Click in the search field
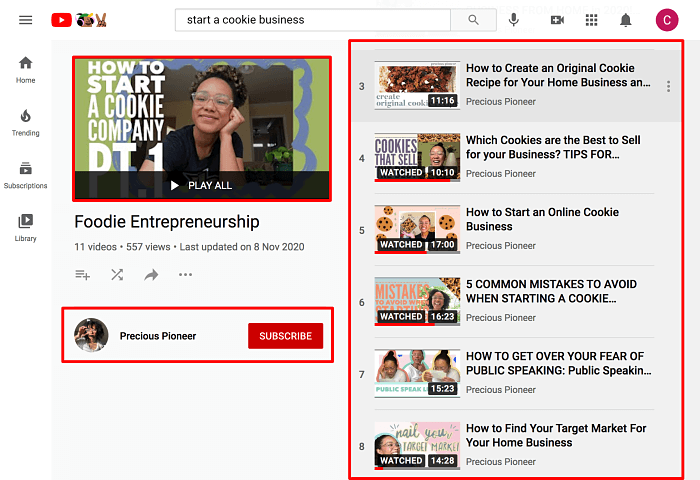Viewport: 700px width, 480px height. (312, 20)
